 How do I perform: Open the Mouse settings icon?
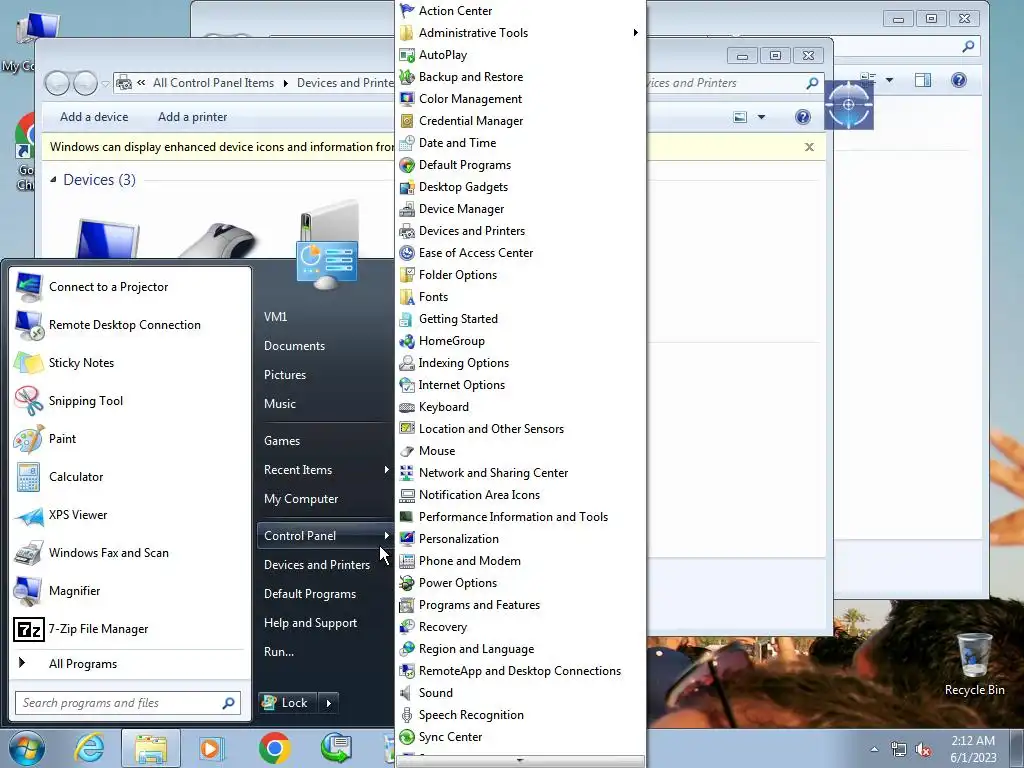pyautogui.click(x=407, y=451)
